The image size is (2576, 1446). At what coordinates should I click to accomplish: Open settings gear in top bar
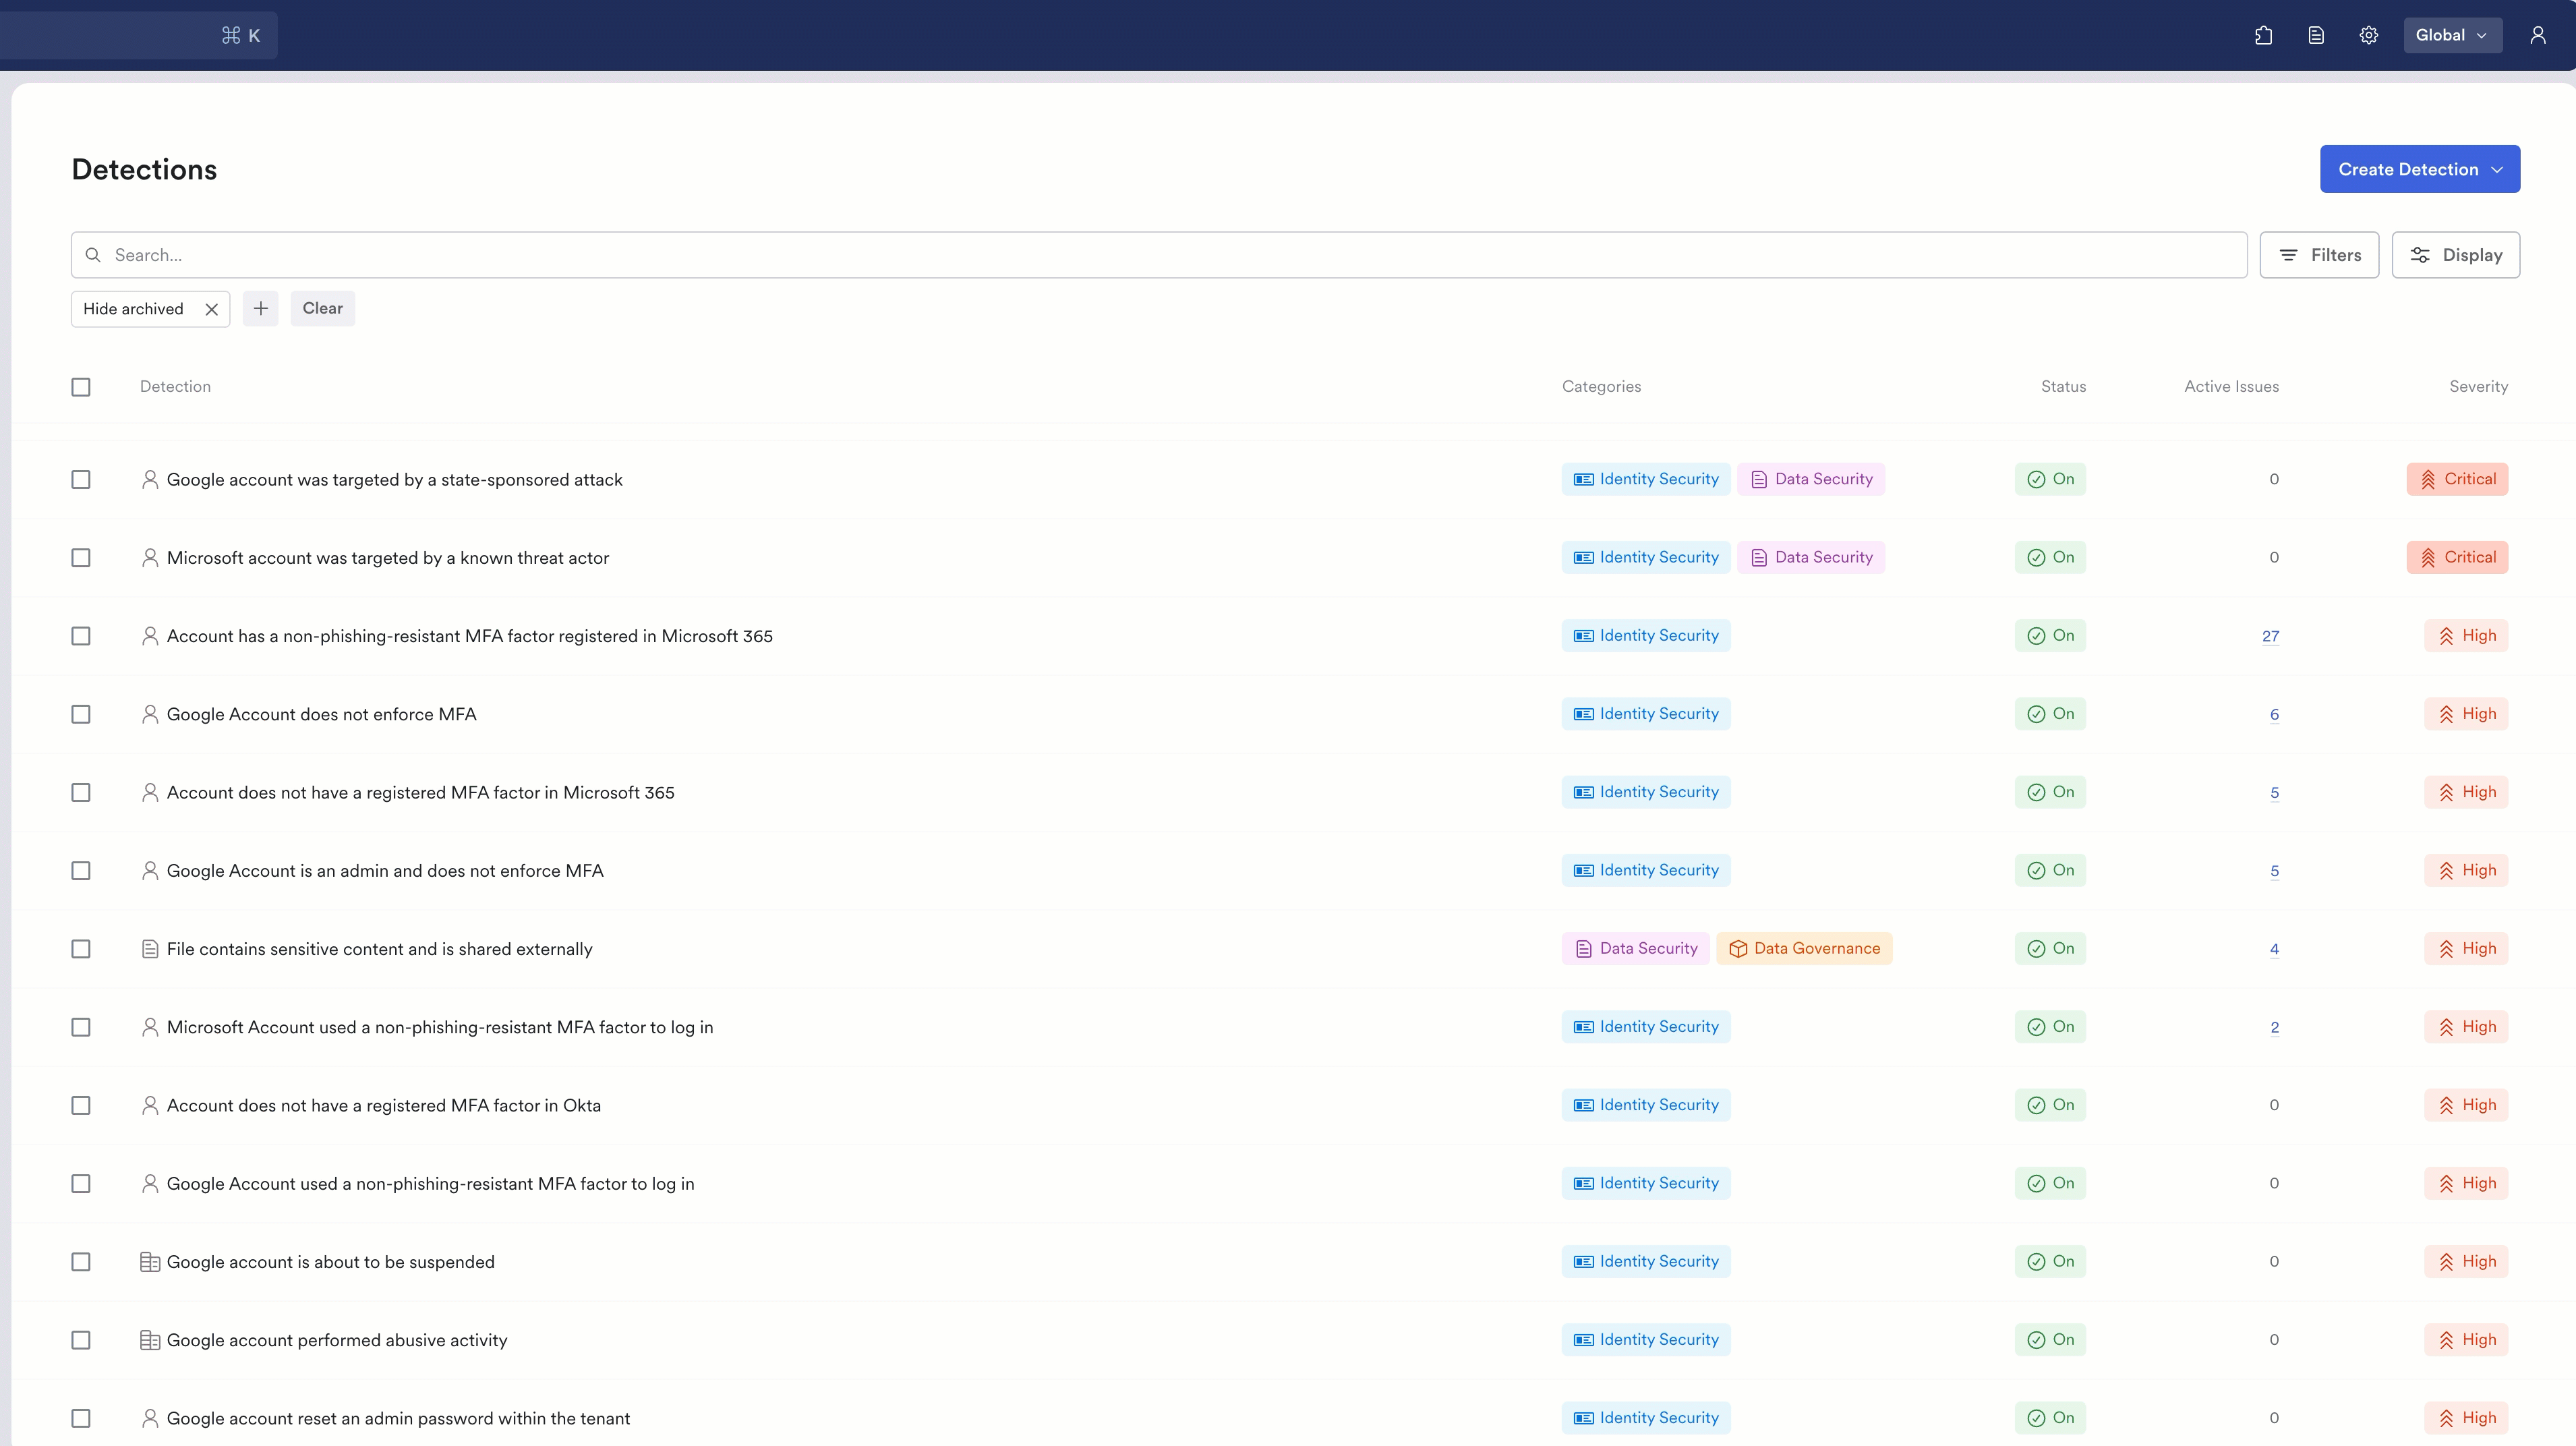point(2369,35)
